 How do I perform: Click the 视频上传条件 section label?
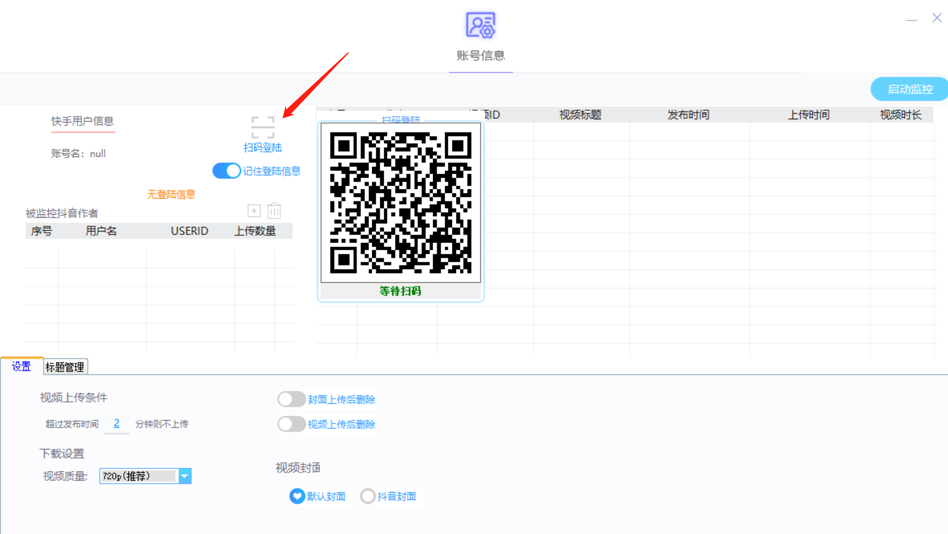[74, 397]
